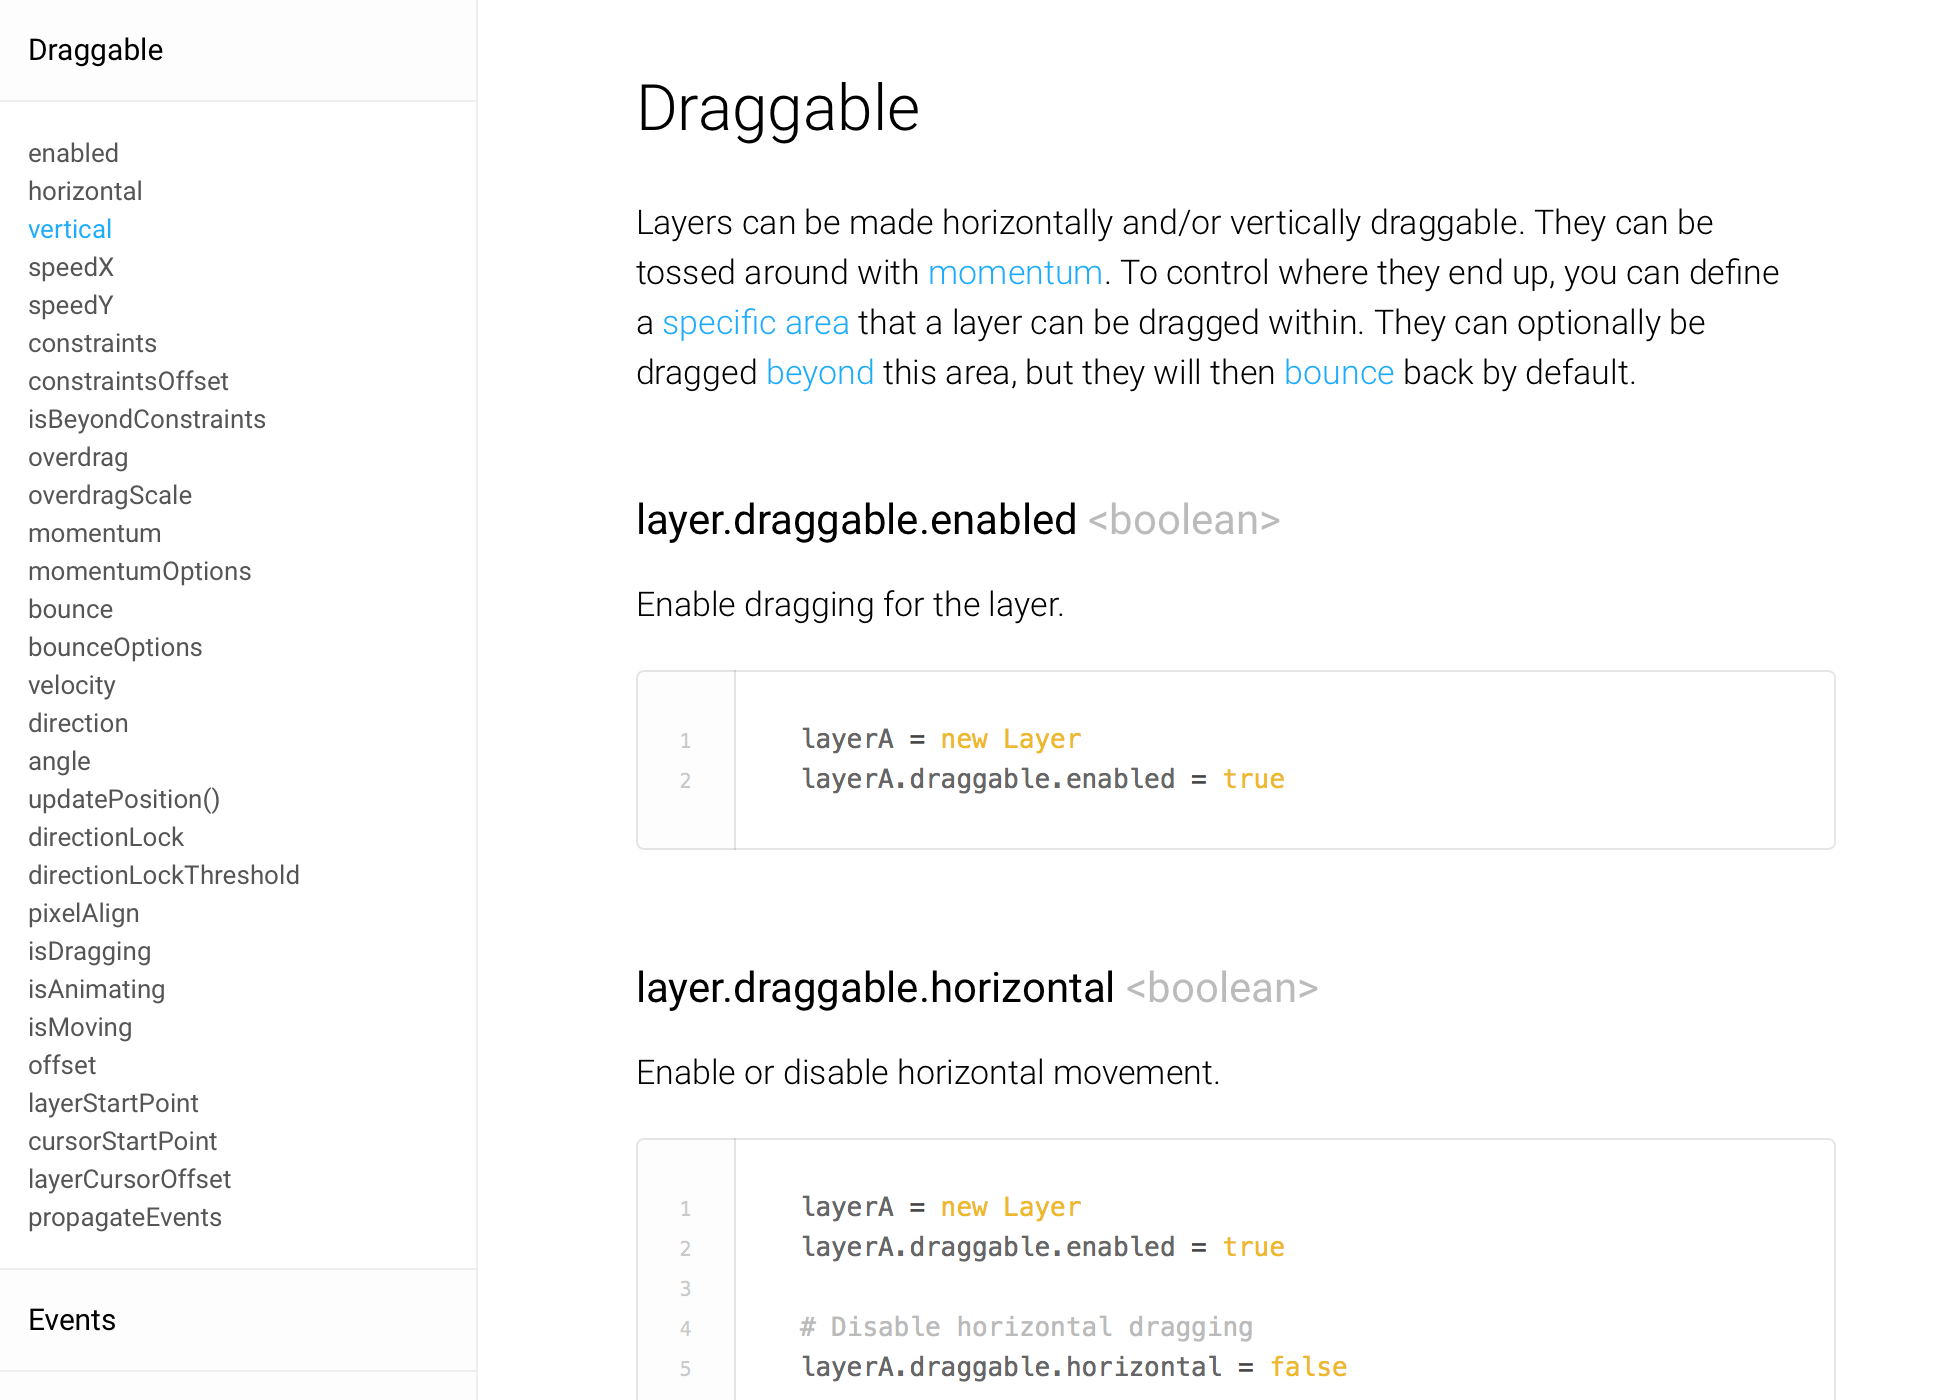Go to the 'horizontal' sidebar item
This screenshot has height=1400, width=1960.
click(85, 191)
